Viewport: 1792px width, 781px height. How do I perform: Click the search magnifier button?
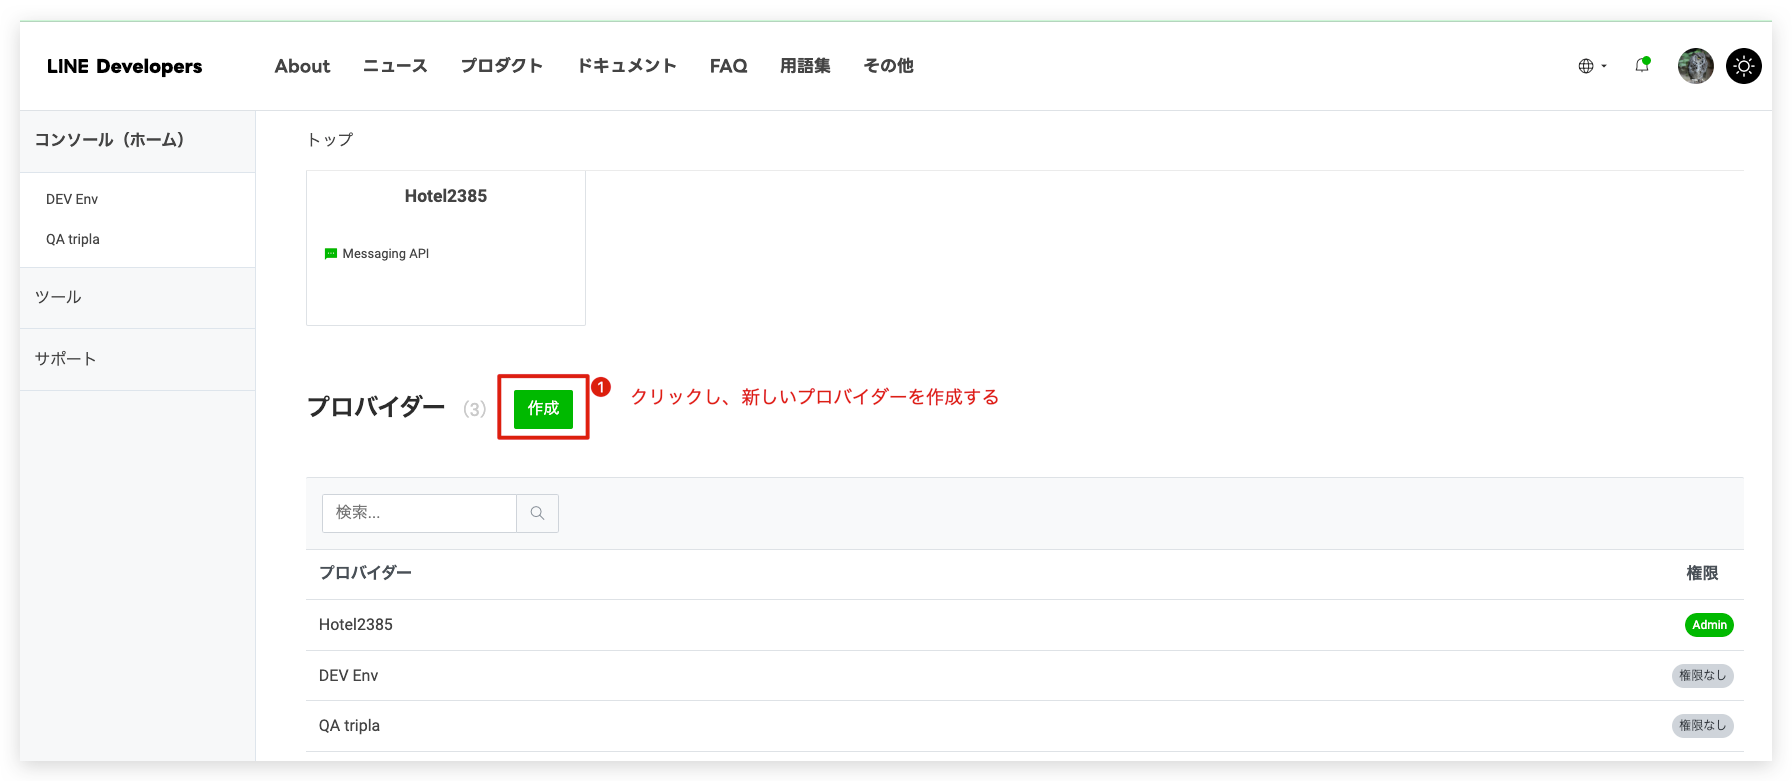[x=537, y=513]
